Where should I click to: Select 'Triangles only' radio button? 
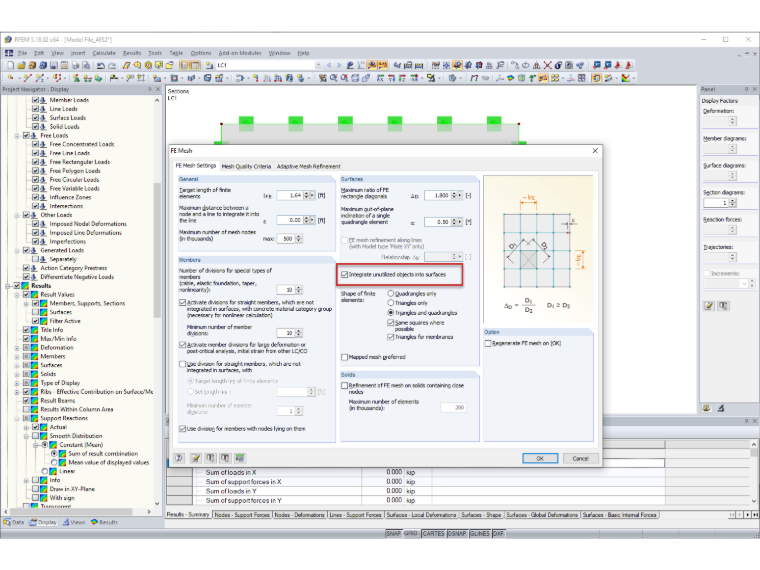391,303
